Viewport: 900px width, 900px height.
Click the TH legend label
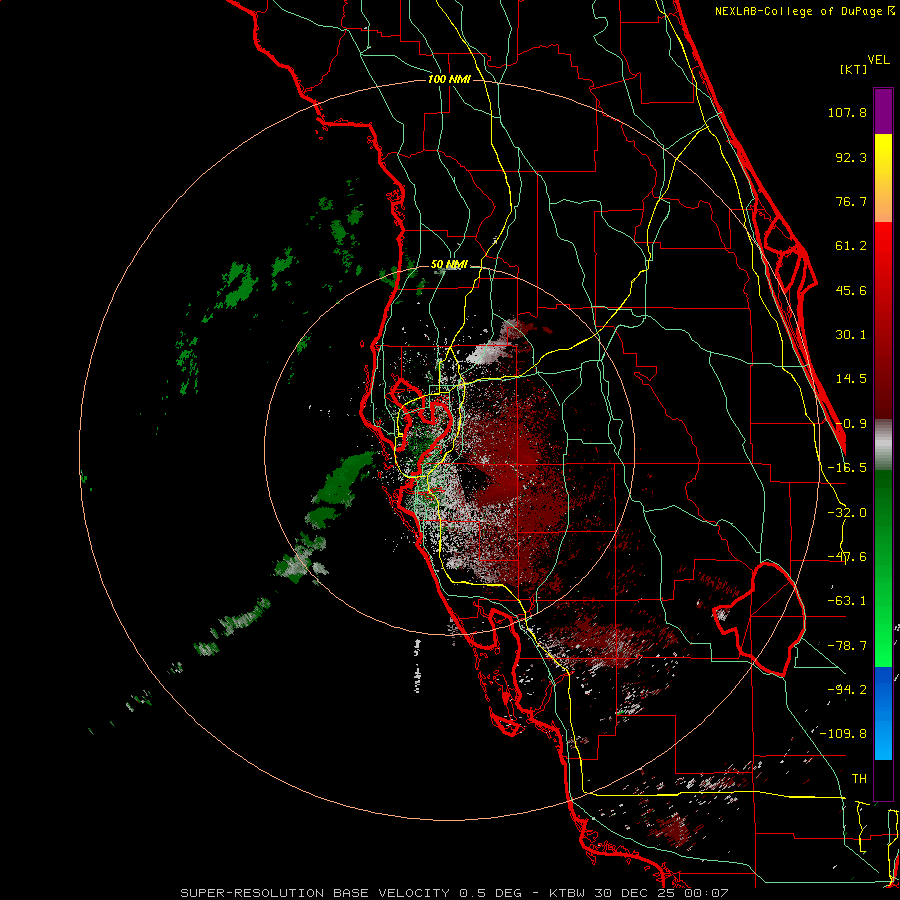click(x=859, y=778)
